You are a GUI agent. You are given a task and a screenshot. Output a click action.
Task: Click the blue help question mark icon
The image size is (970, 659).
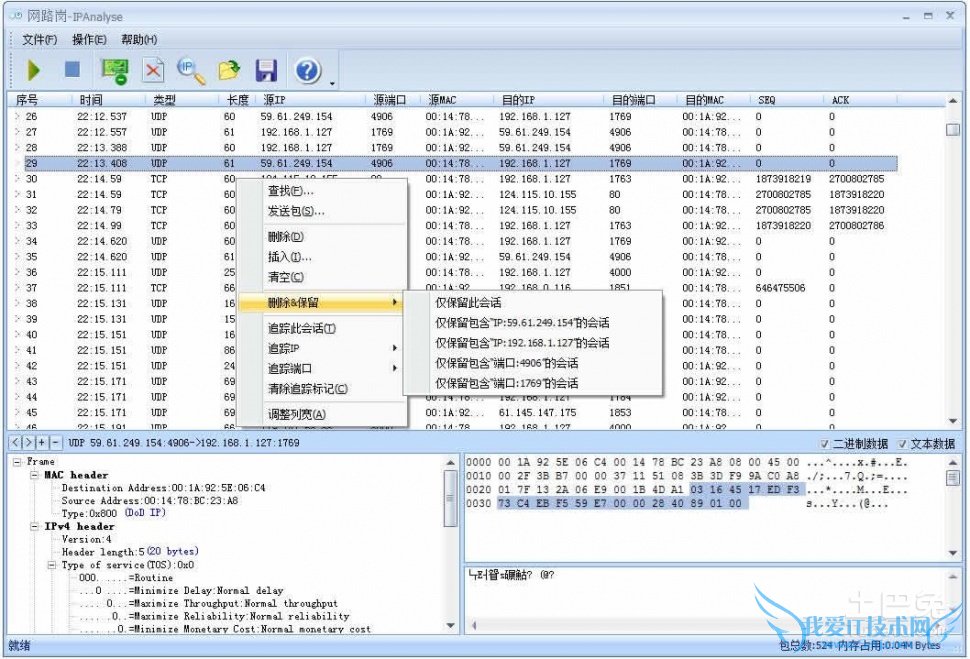pyautogui.click(x=308, y=70)
